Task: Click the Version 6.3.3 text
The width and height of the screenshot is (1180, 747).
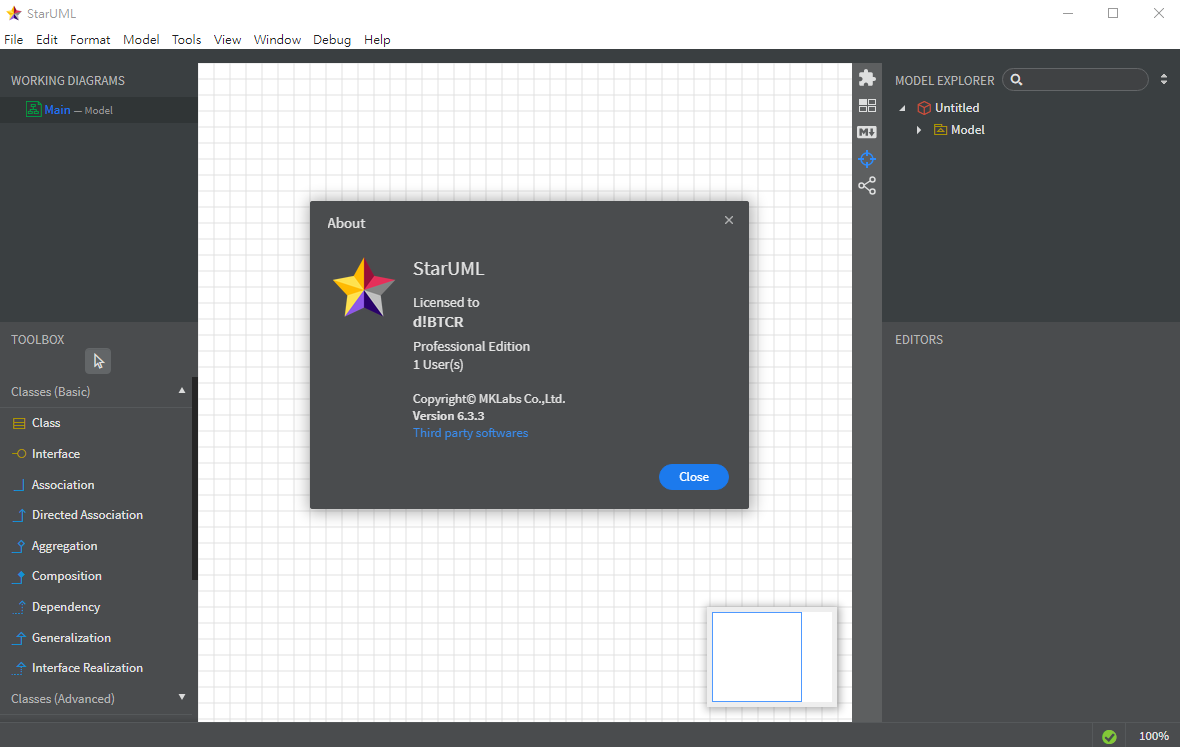Action: point(449,416)
